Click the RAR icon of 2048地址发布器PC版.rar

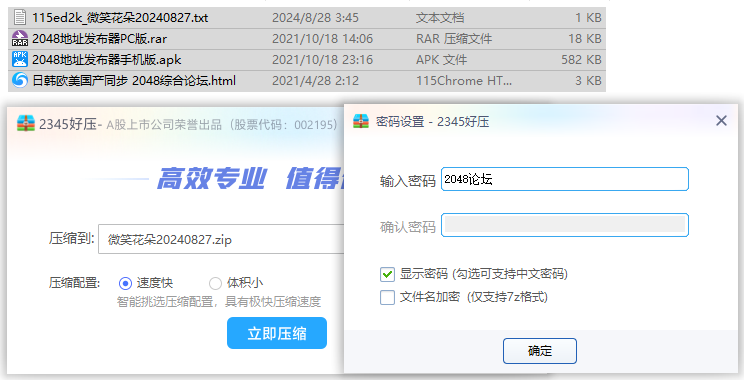(x=19, y=38)
